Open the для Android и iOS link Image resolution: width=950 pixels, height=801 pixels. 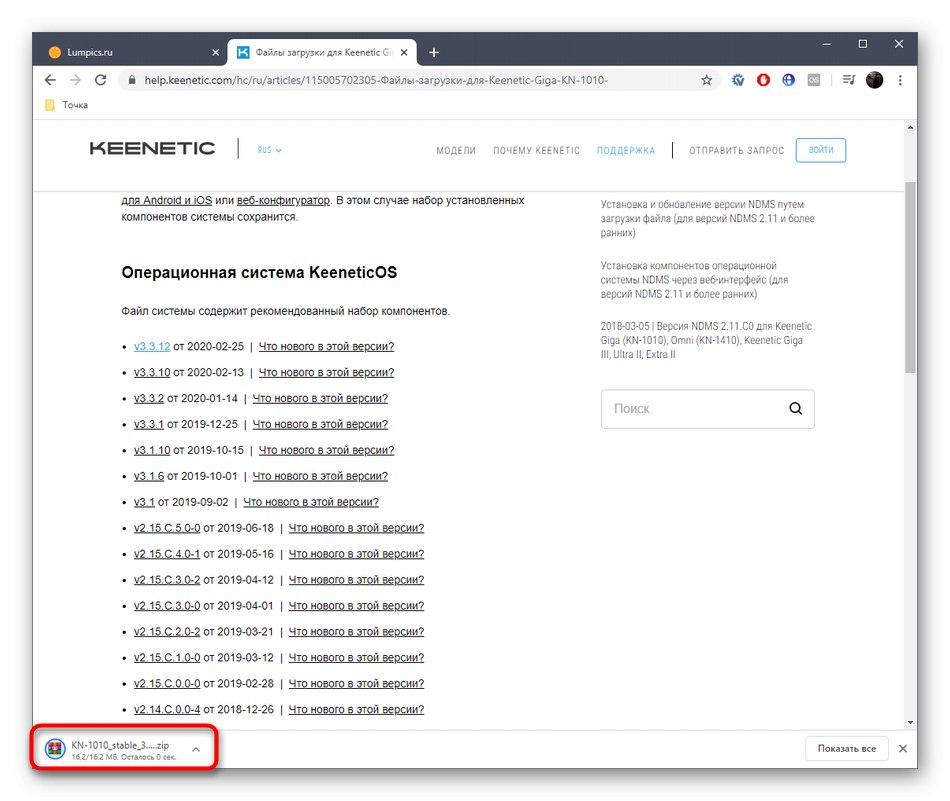point(167,201)
